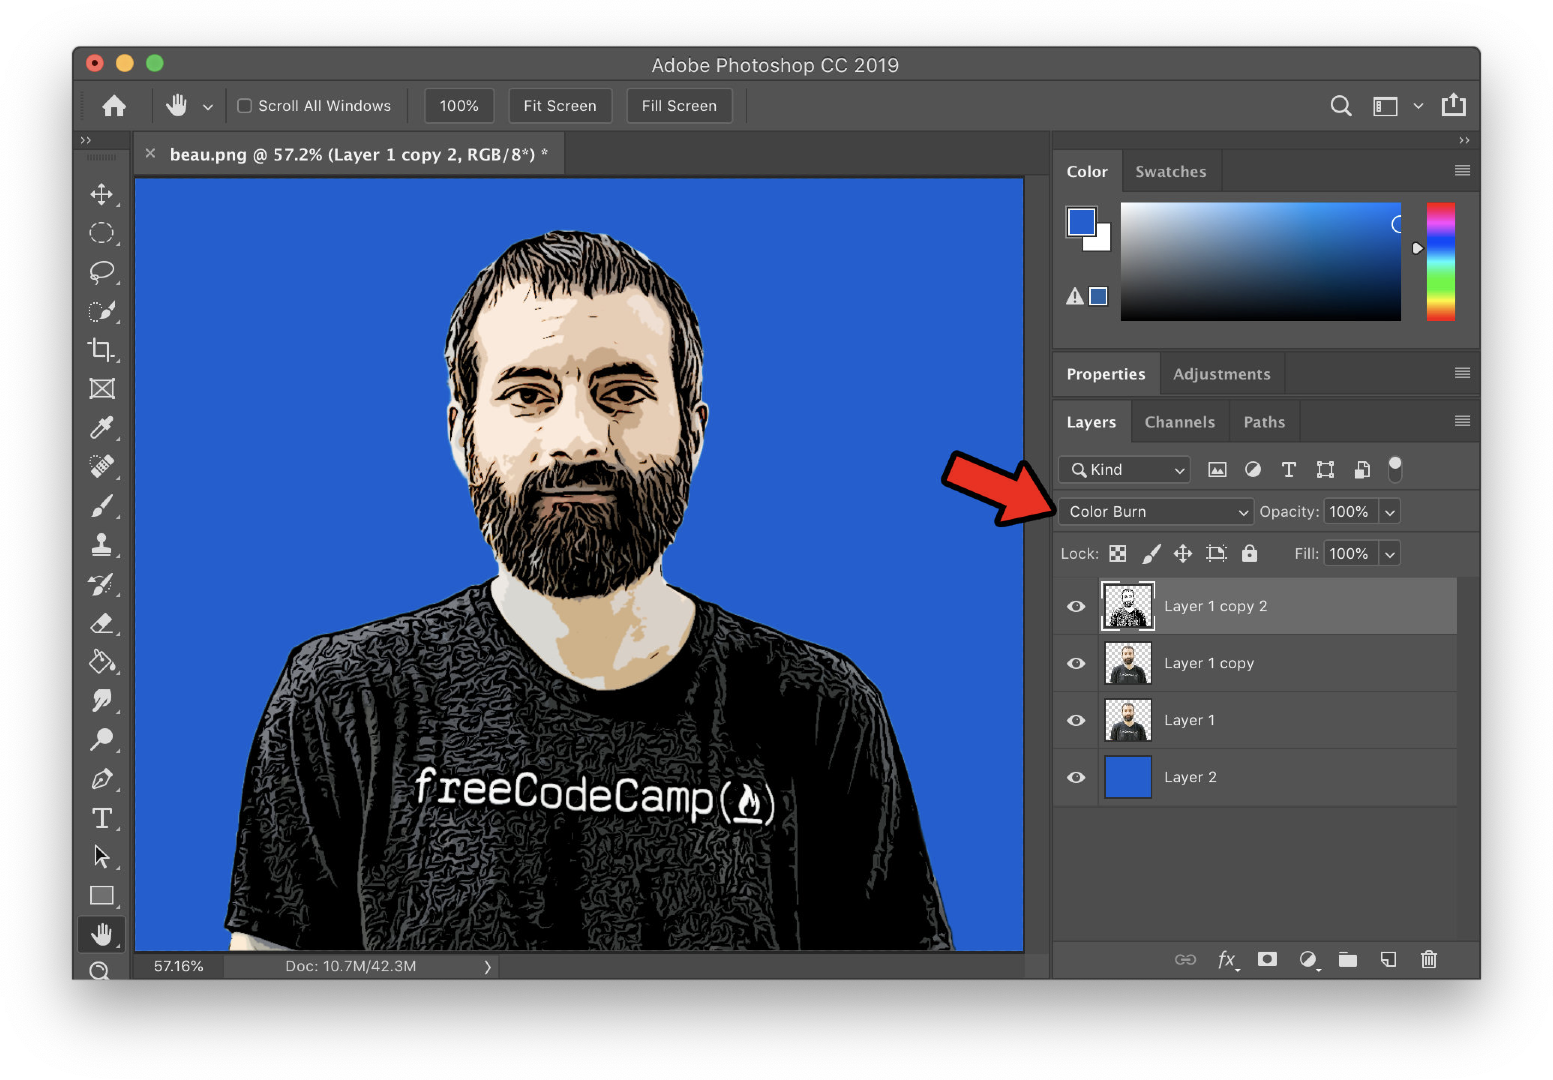Select the Dodge tool
The width and height of the screenshot is (1553, 1080).
[x=101, y=740]
